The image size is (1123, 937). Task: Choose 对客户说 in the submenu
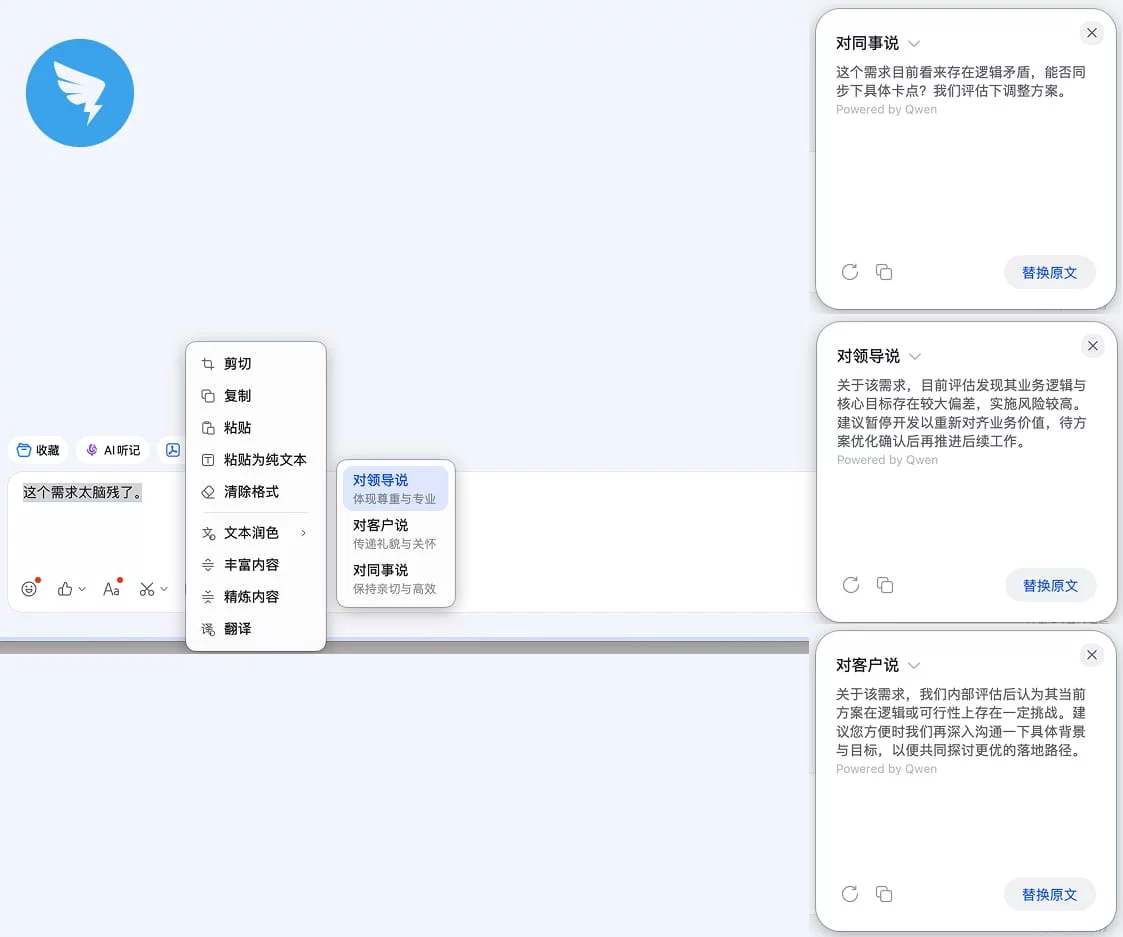pos(395,534)
